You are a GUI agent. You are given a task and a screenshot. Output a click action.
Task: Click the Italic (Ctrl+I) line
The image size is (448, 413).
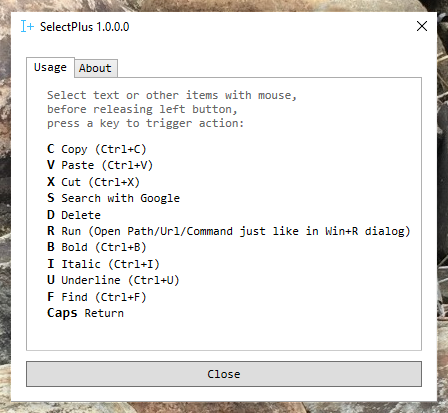click(x=110, y=264)
